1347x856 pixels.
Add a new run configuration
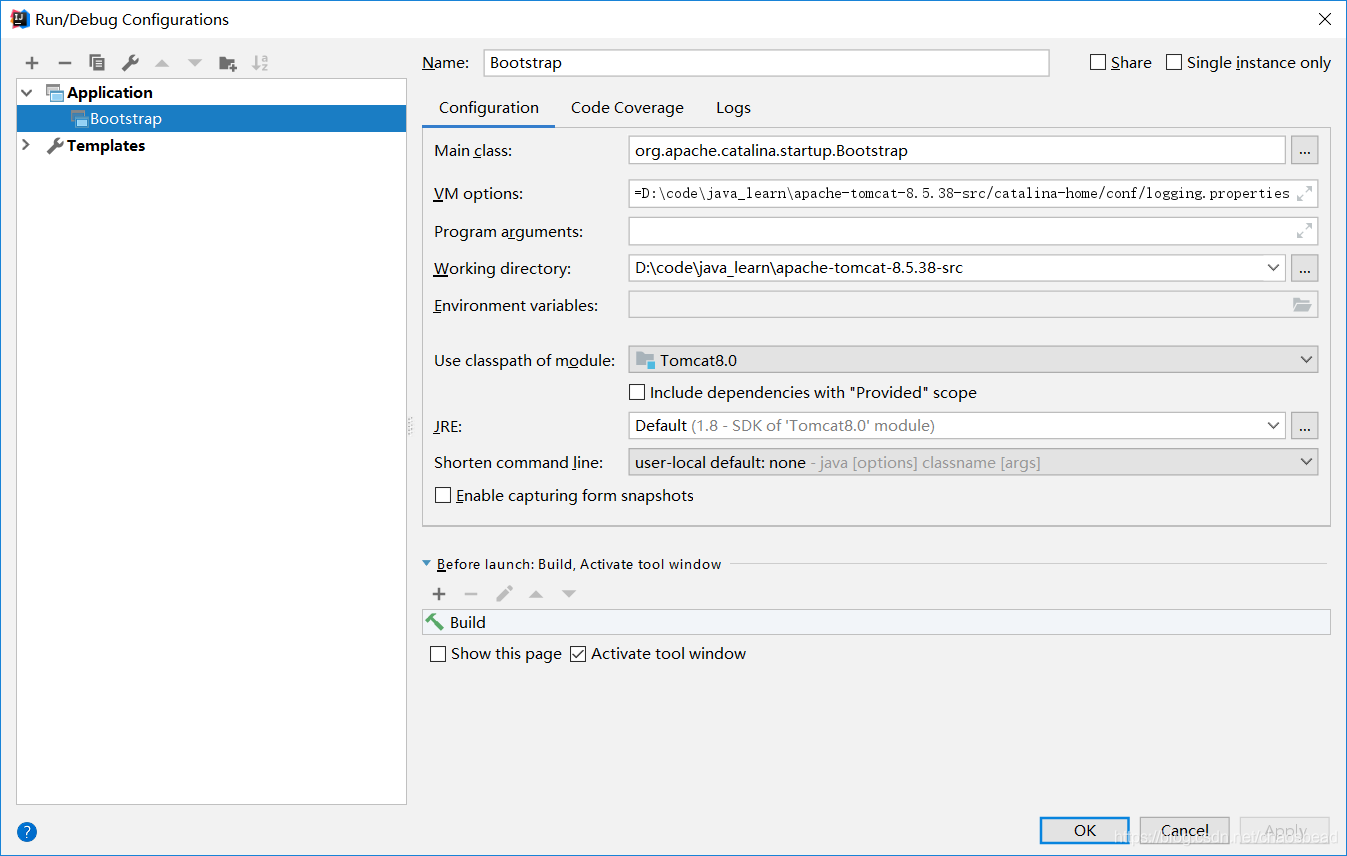click(32, 63)
